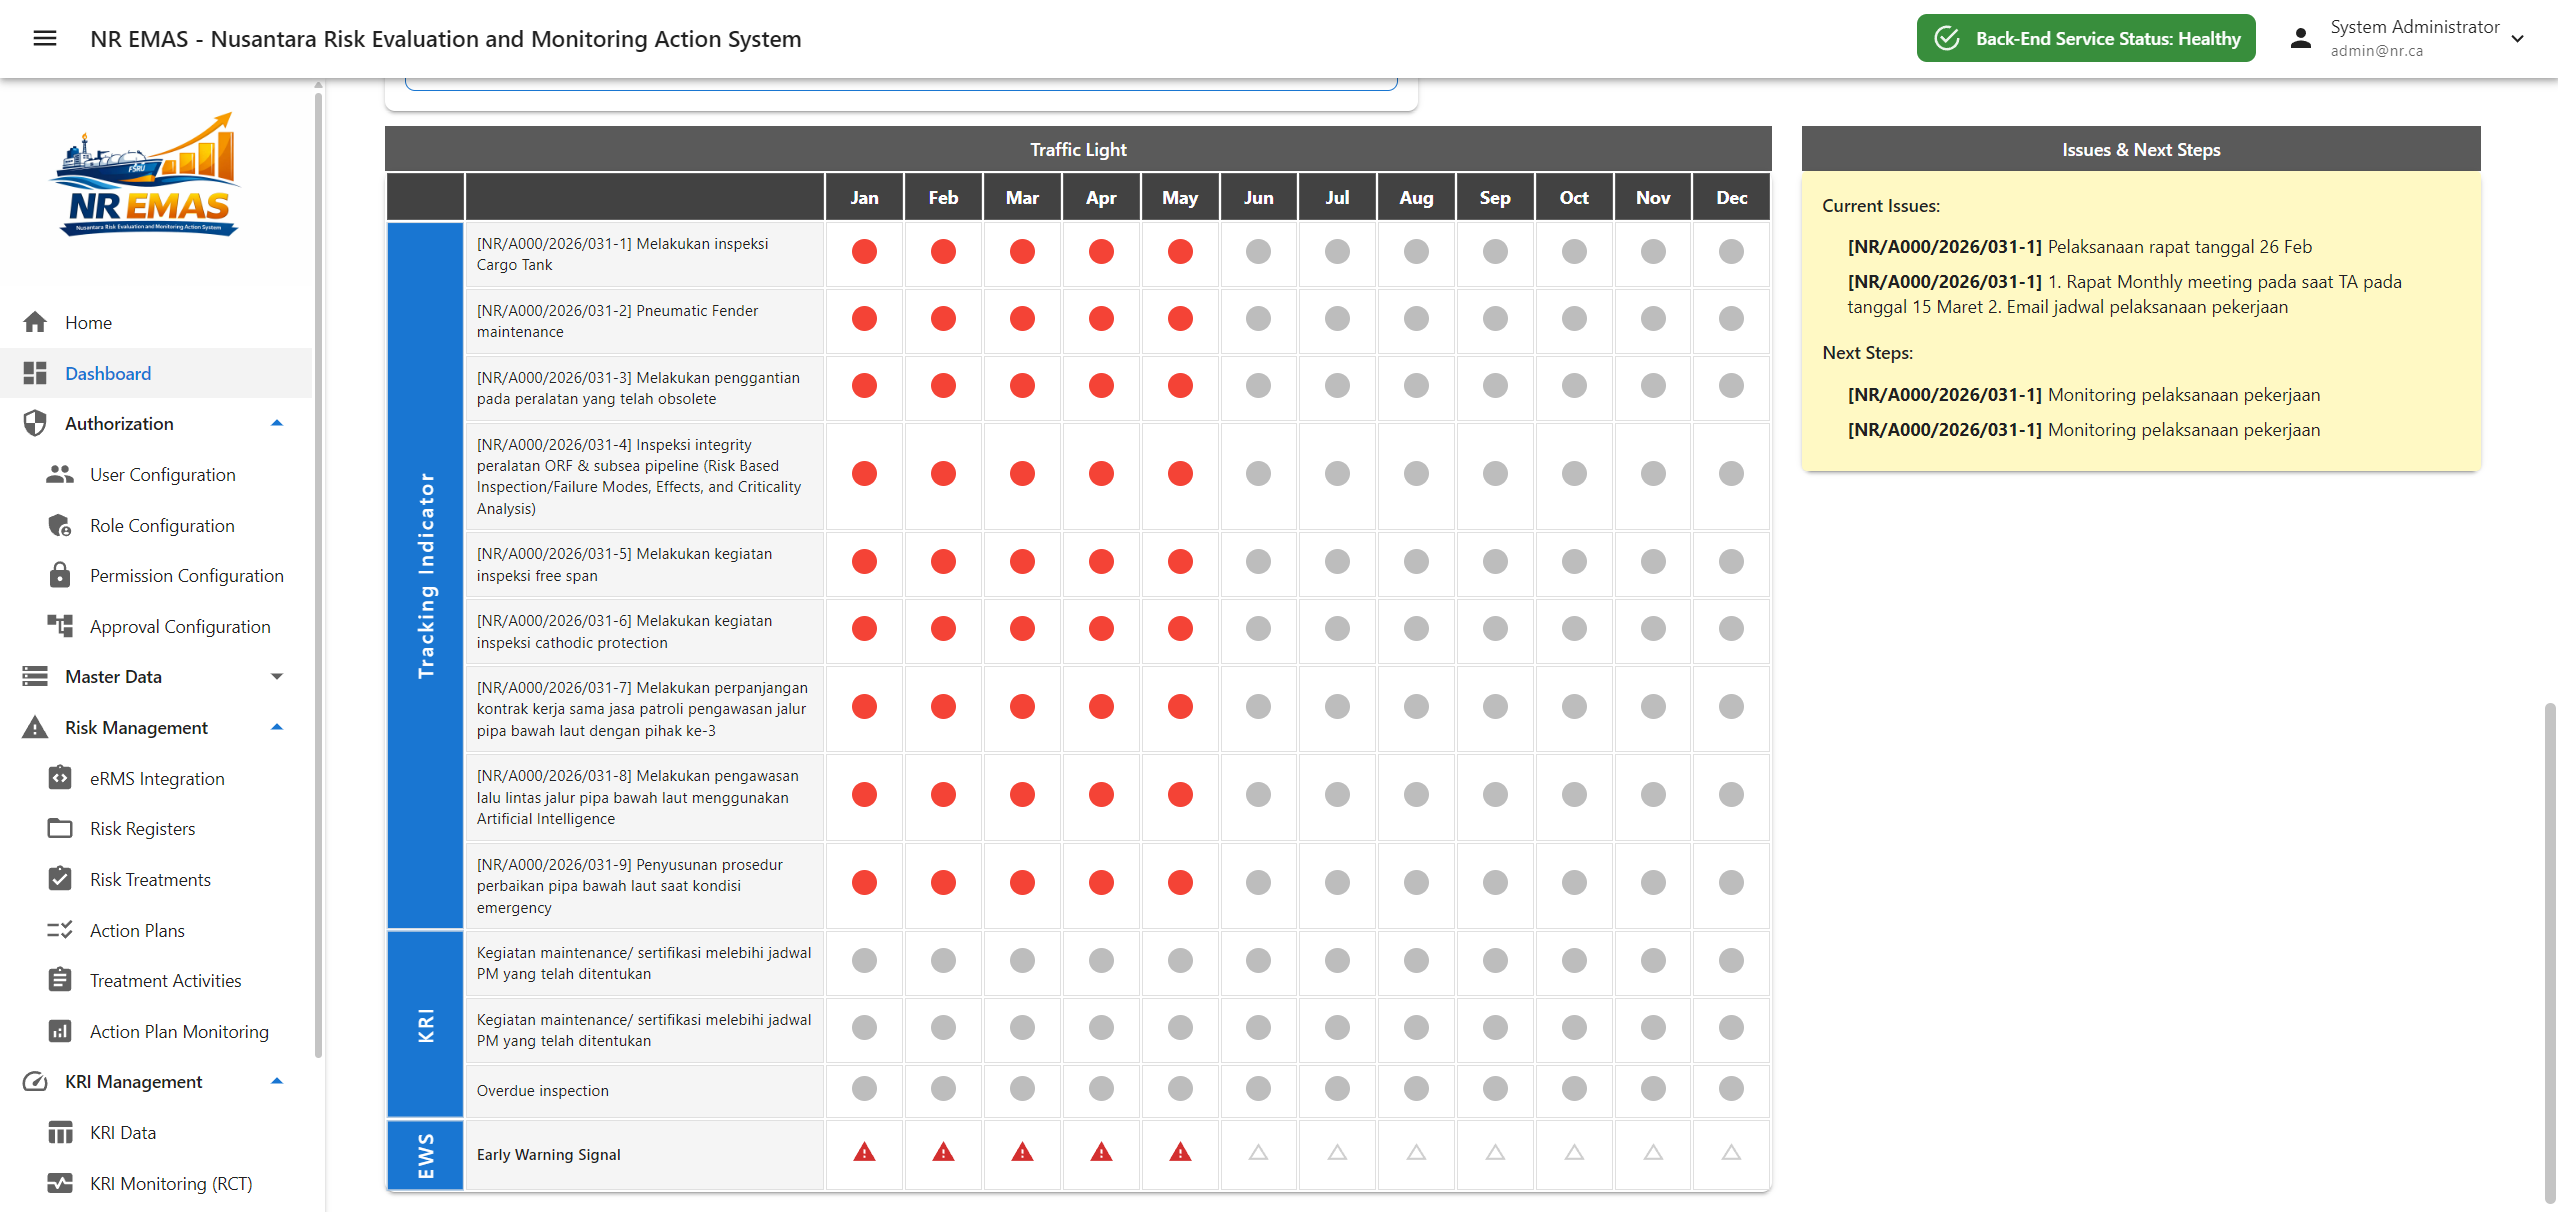Collapse the Risk Management menu section
The height and width of the screenshot is (1212, 2558).
point(277,727)
